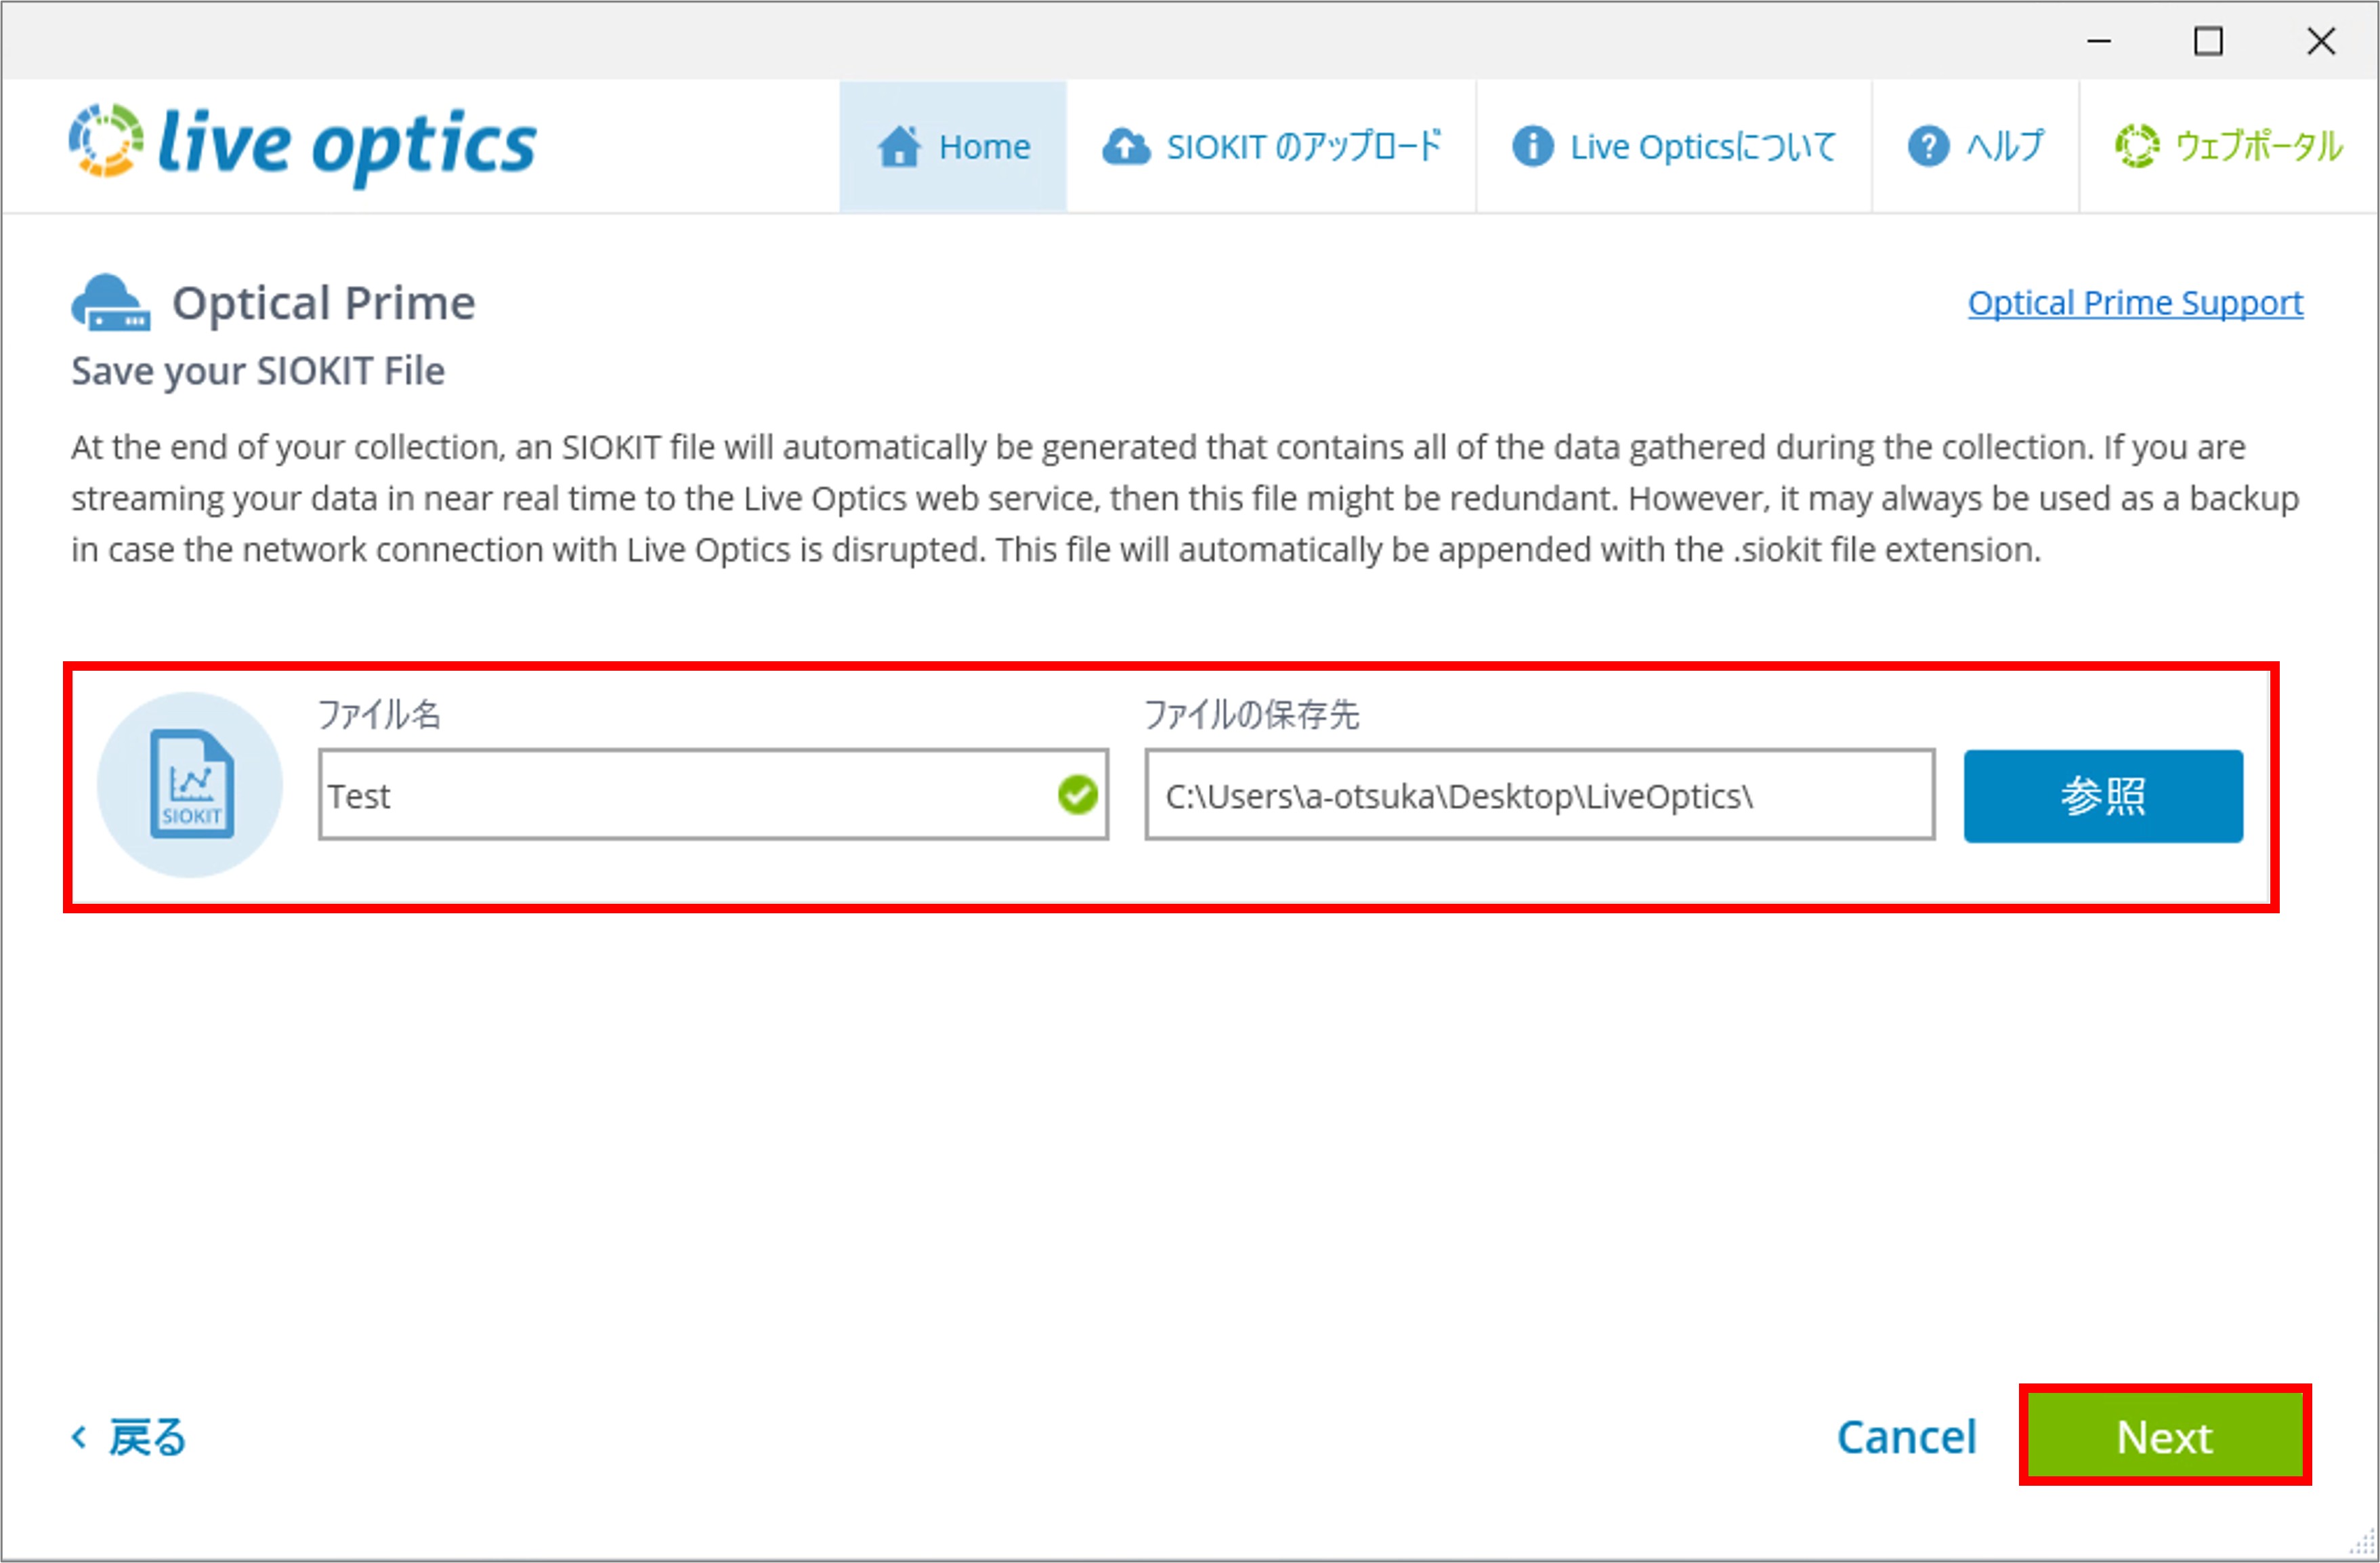
Task: Click the green Next button
Action: tap(2165, 1437)
